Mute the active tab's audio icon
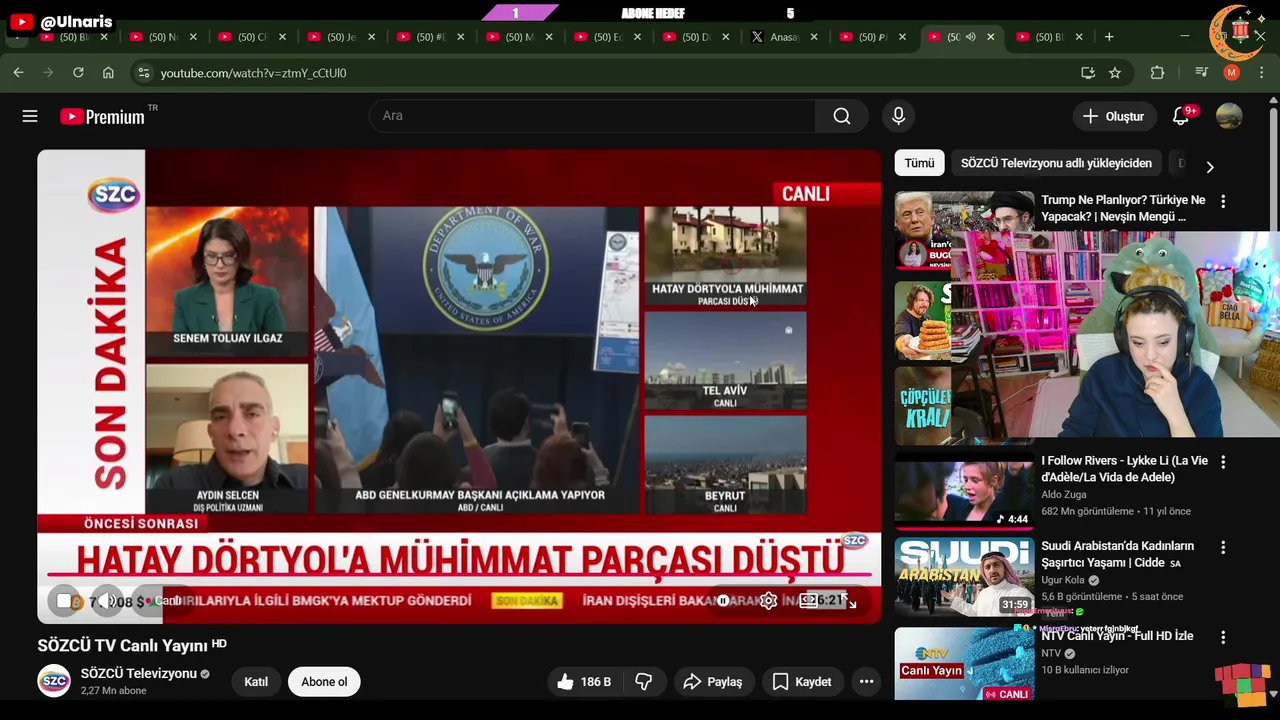The height and width of the screenshot is (720, 1280). pos(970,37)
